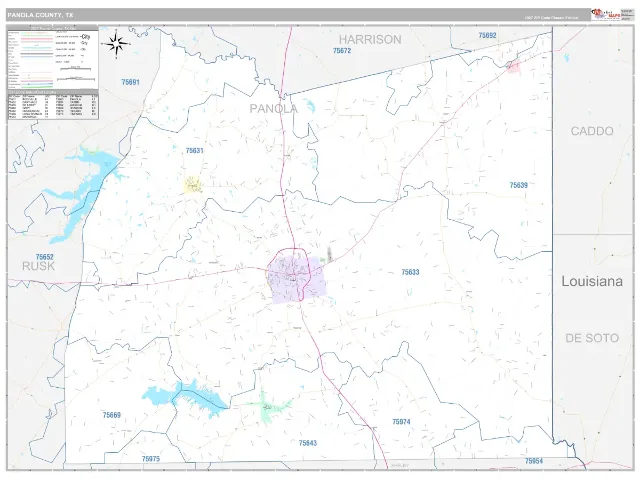Screen dimensions: 640x480
Task: Click ZIP code label 75974
Action: 401,422
